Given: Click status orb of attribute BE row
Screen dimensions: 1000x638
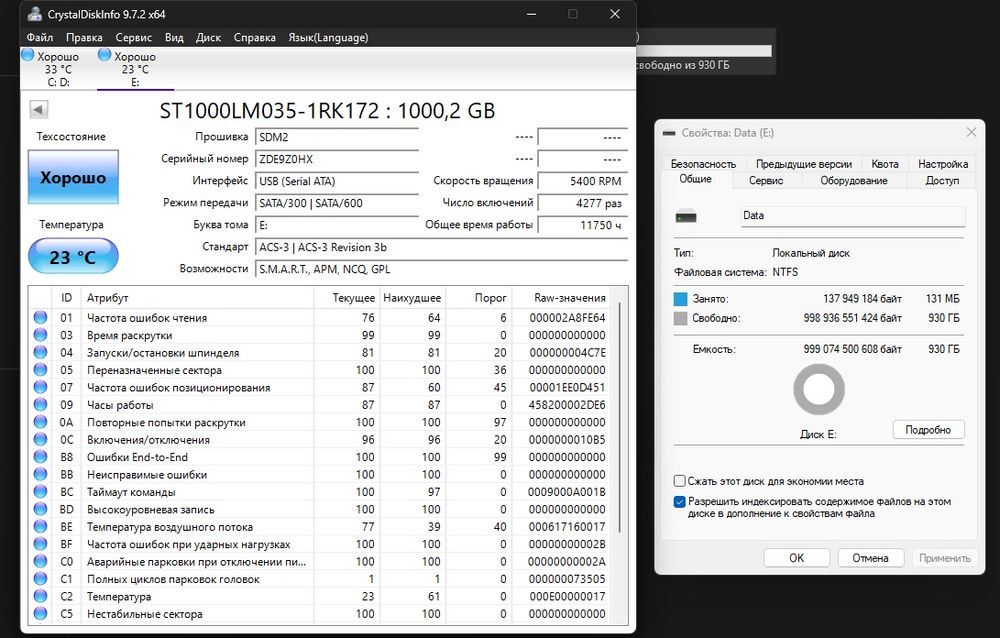Looking at the screenshot, I should coord(40,526).
